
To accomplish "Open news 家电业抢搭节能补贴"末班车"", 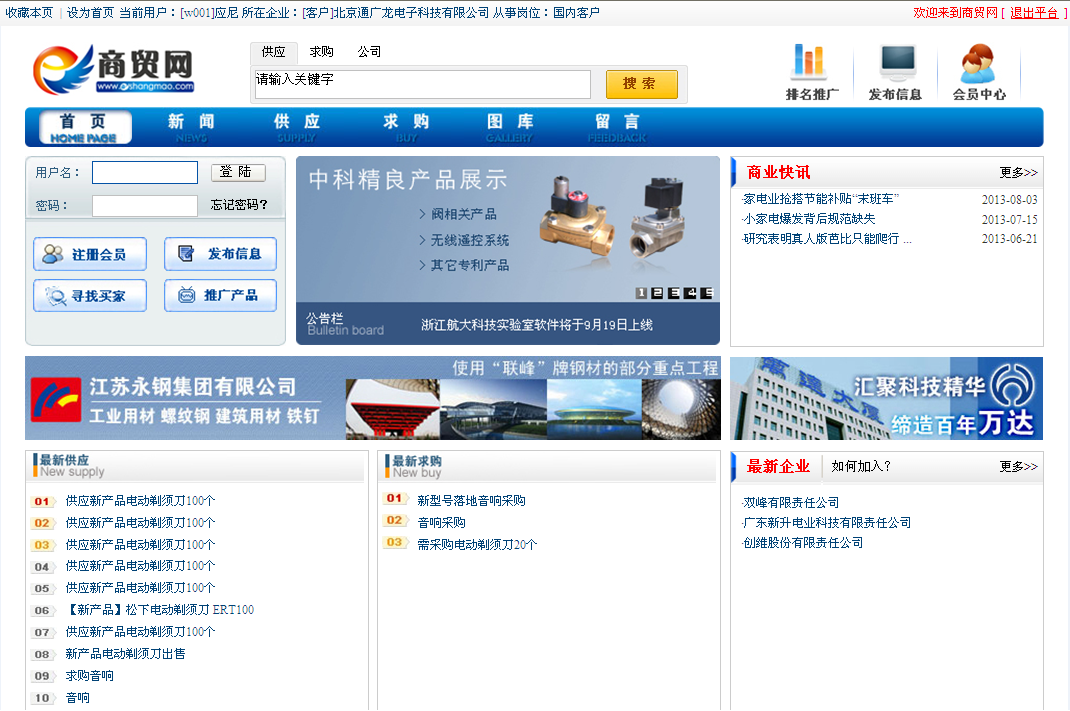I will [x=821, y=199].
